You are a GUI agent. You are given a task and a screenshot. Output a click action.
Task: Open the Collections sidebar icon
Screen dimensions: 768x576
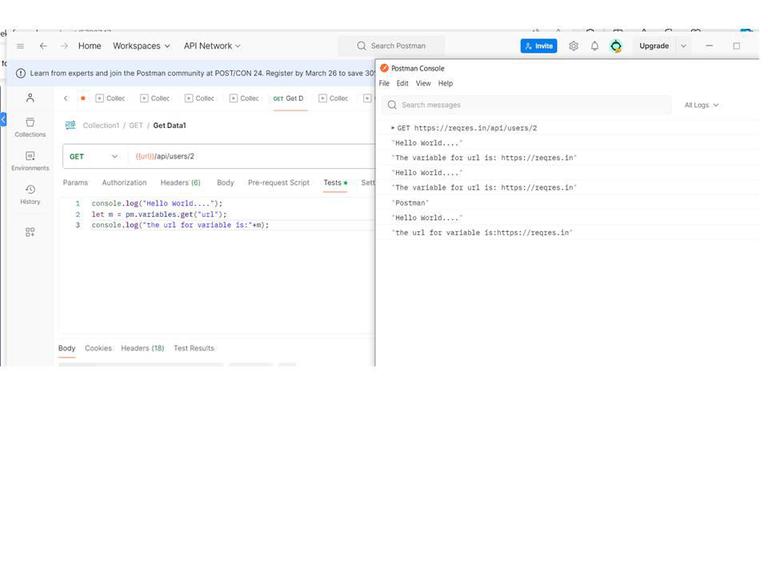click(30, 127)
